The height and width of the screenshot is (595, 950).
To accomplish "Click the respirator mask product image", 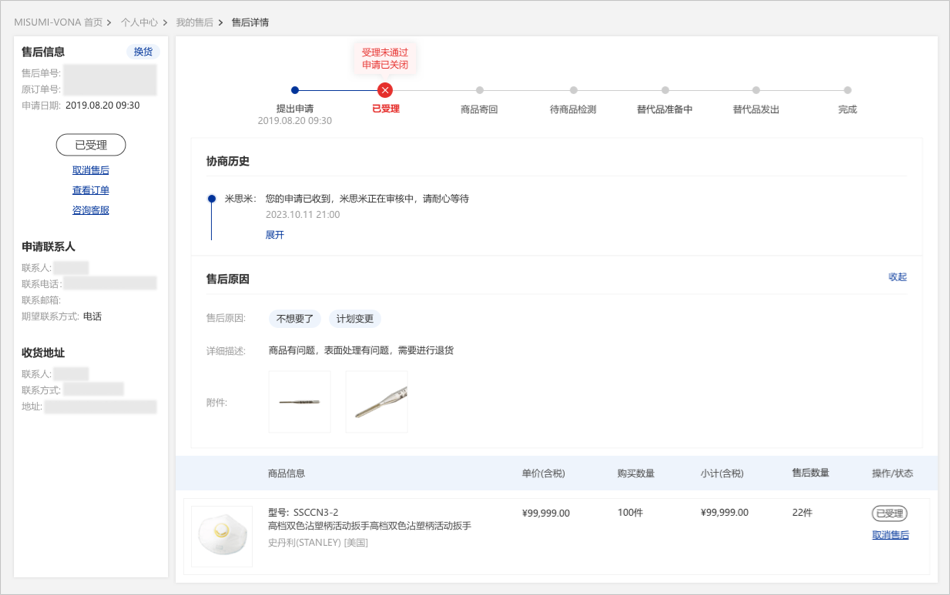I will tap(222, 537).
